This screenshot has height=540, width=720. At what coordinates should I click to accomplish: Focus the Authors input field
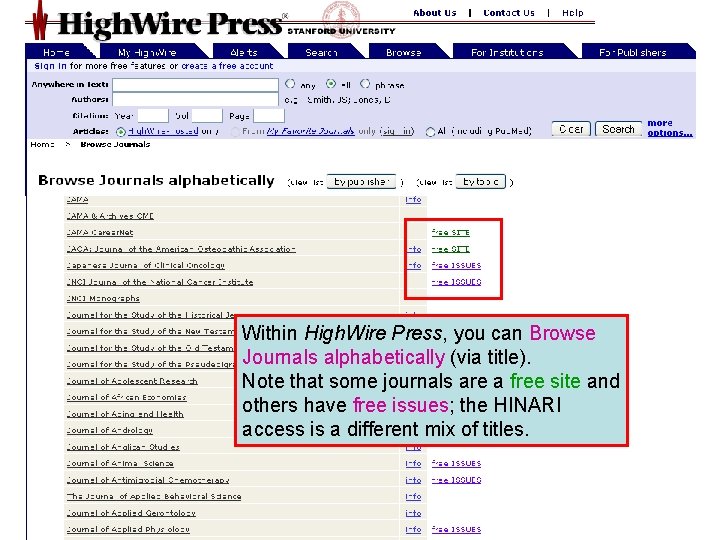(x=195, y=100)
